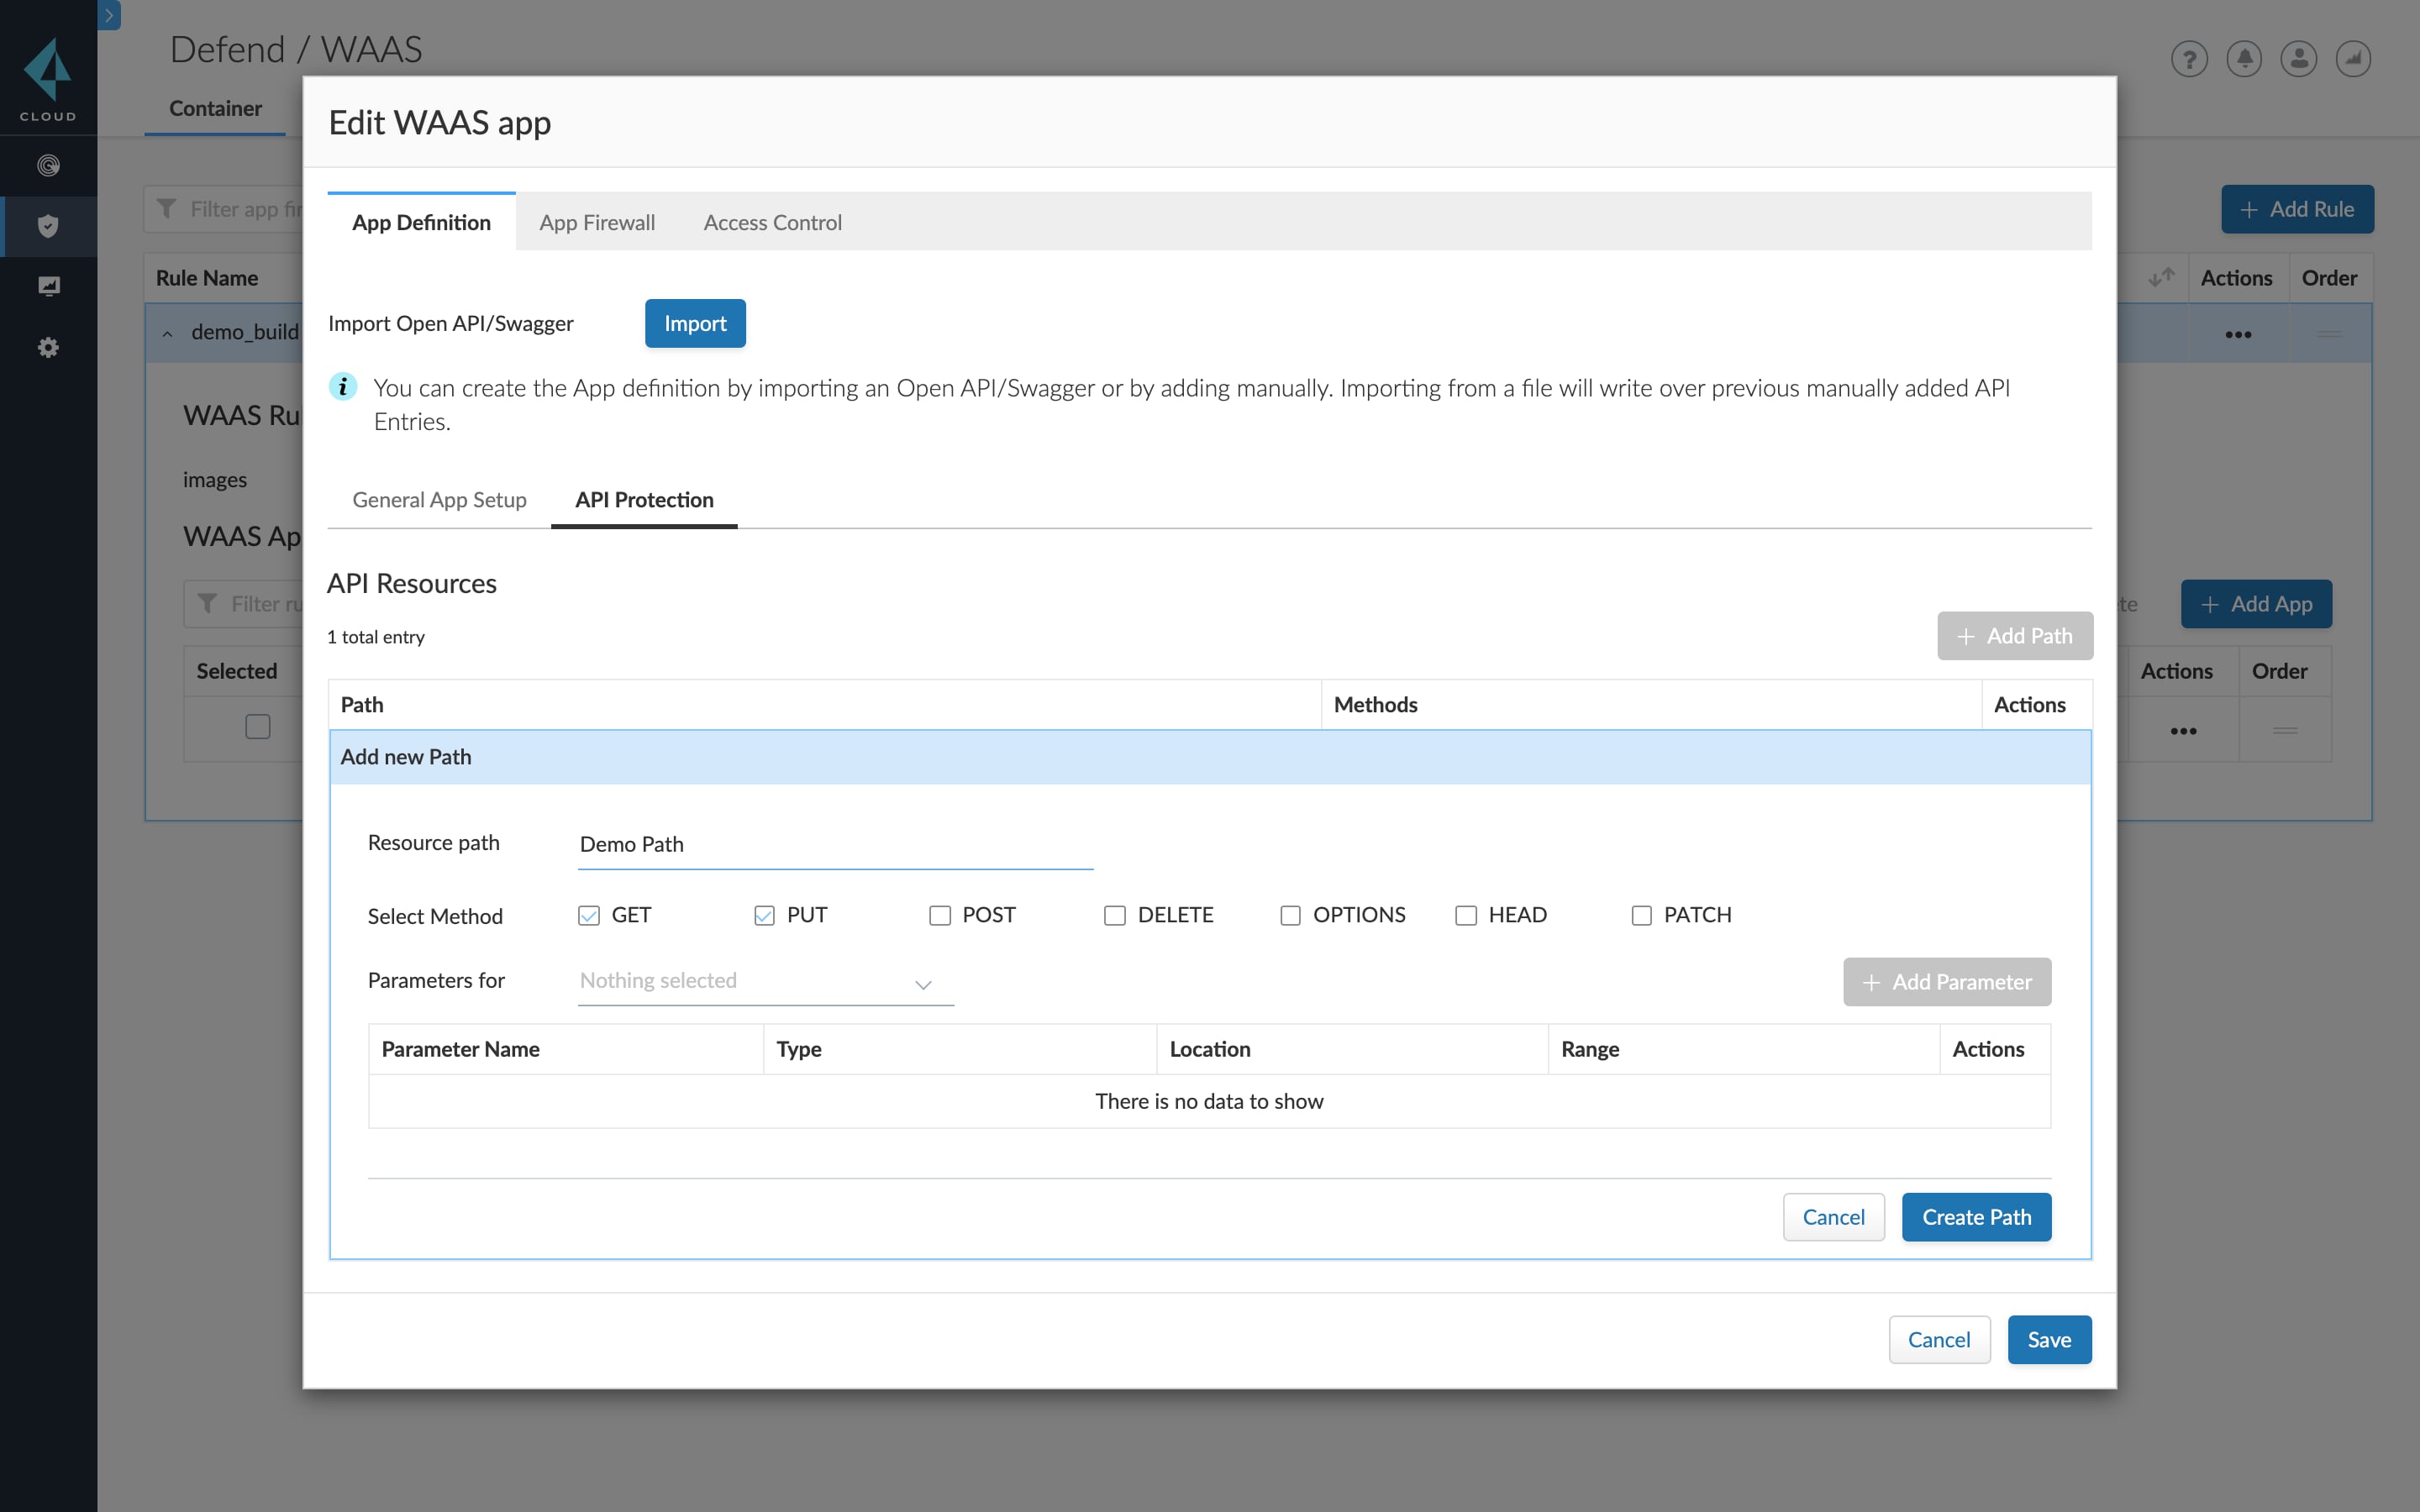Open the user profile icon

[x=2299, y=59]
